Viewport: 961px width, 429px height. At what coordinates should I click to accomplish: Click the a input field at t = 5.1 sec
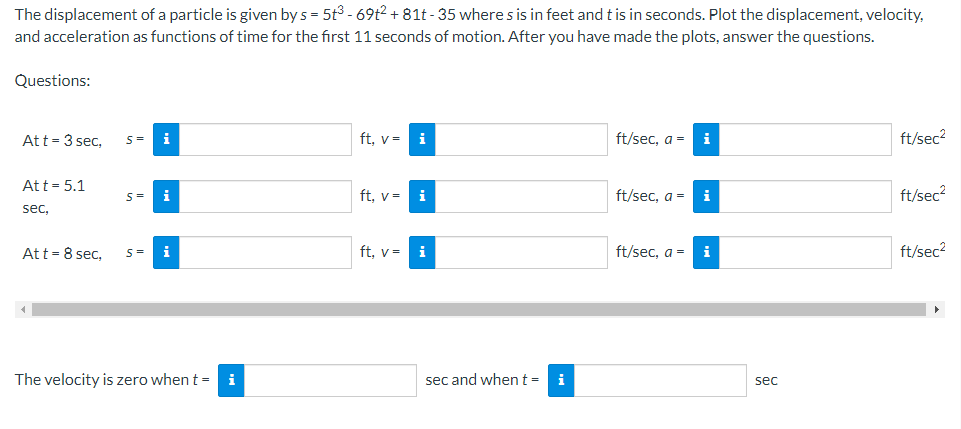click(x=805, y=196)
